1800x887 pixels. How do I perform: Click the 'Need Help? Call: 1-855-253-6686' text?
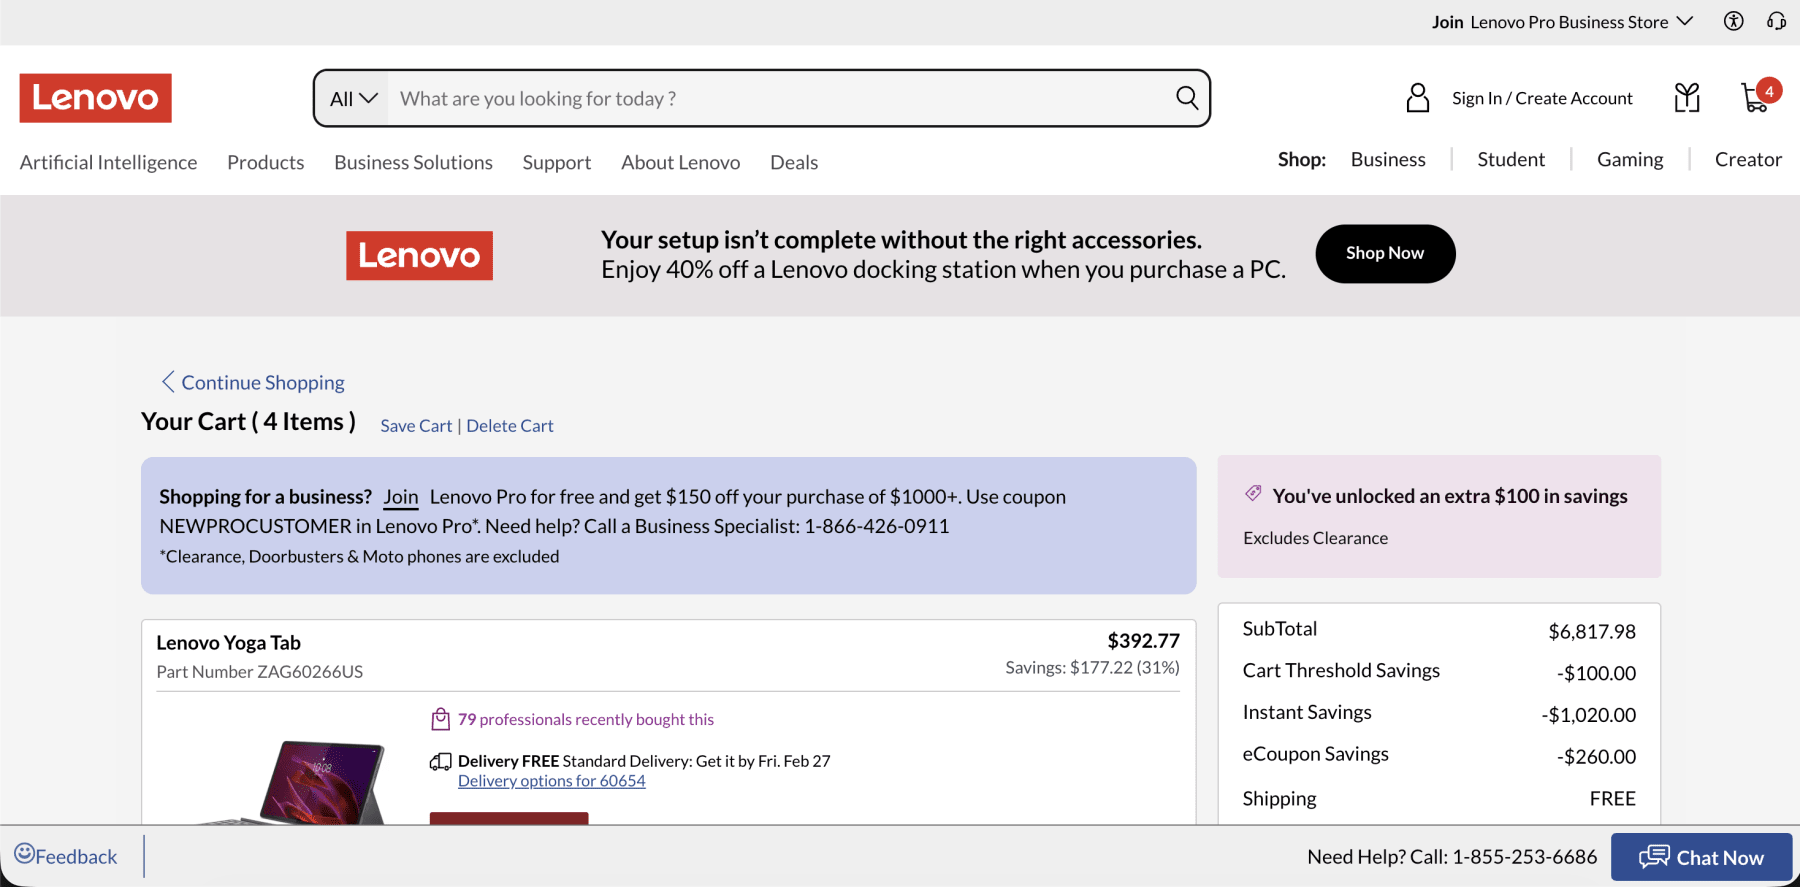[1452, 857]
